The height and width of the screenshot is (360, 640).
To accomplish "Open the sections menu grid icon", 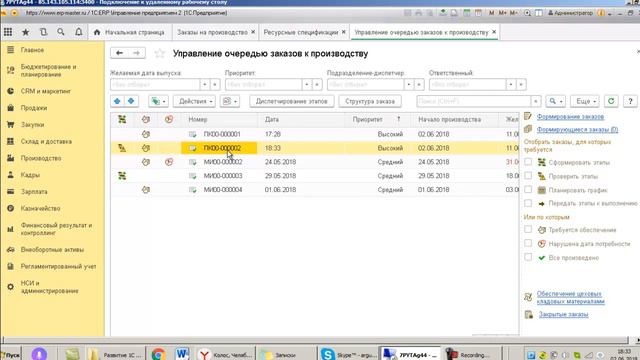I will pos(8,32).
